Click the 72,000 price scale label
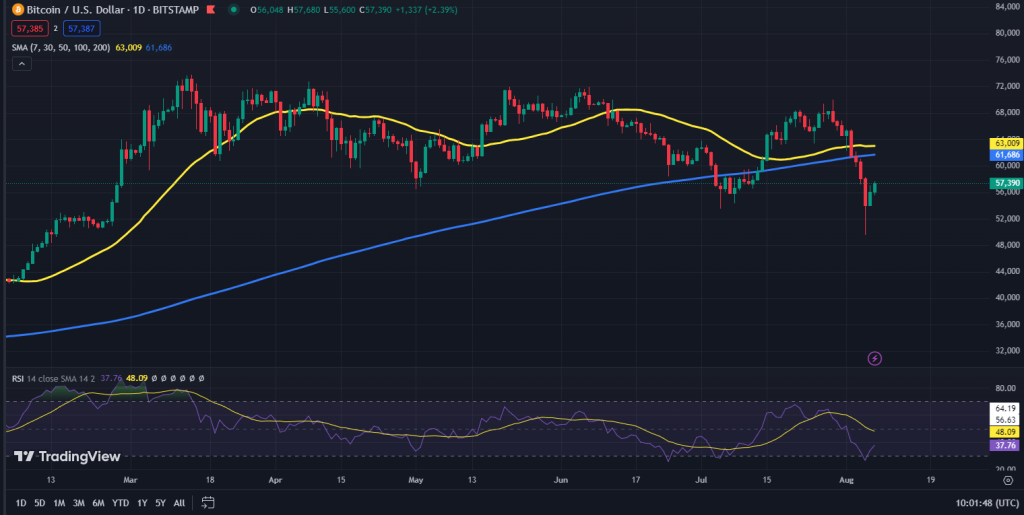The width and height of the screenshot is (1024, 515). click(x=1008, y=86)
